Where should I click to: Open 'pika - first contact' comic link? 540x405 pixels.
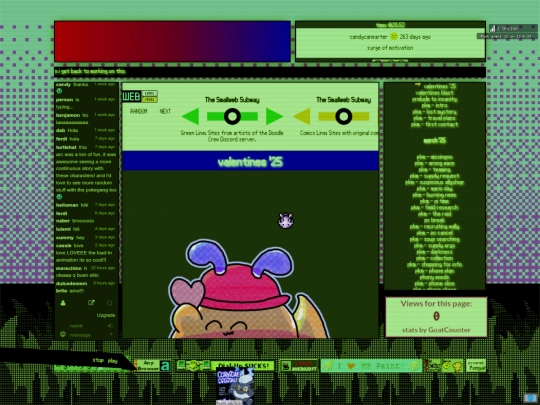click(435, 124)
